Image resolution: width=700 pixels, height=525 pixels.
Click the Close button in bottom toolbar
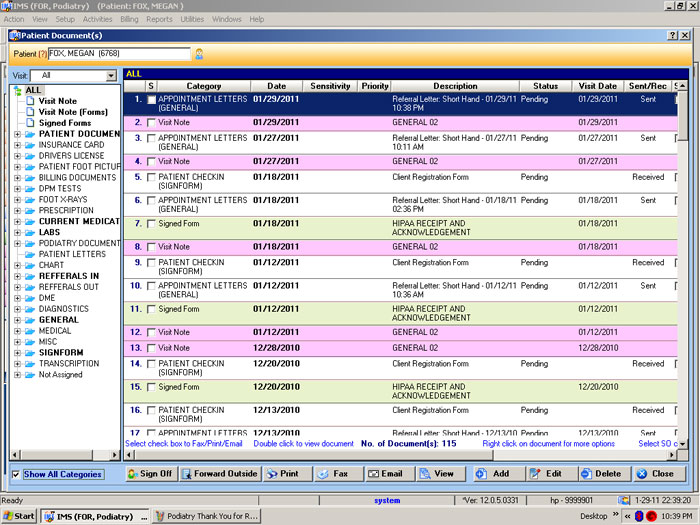point(659,474)
